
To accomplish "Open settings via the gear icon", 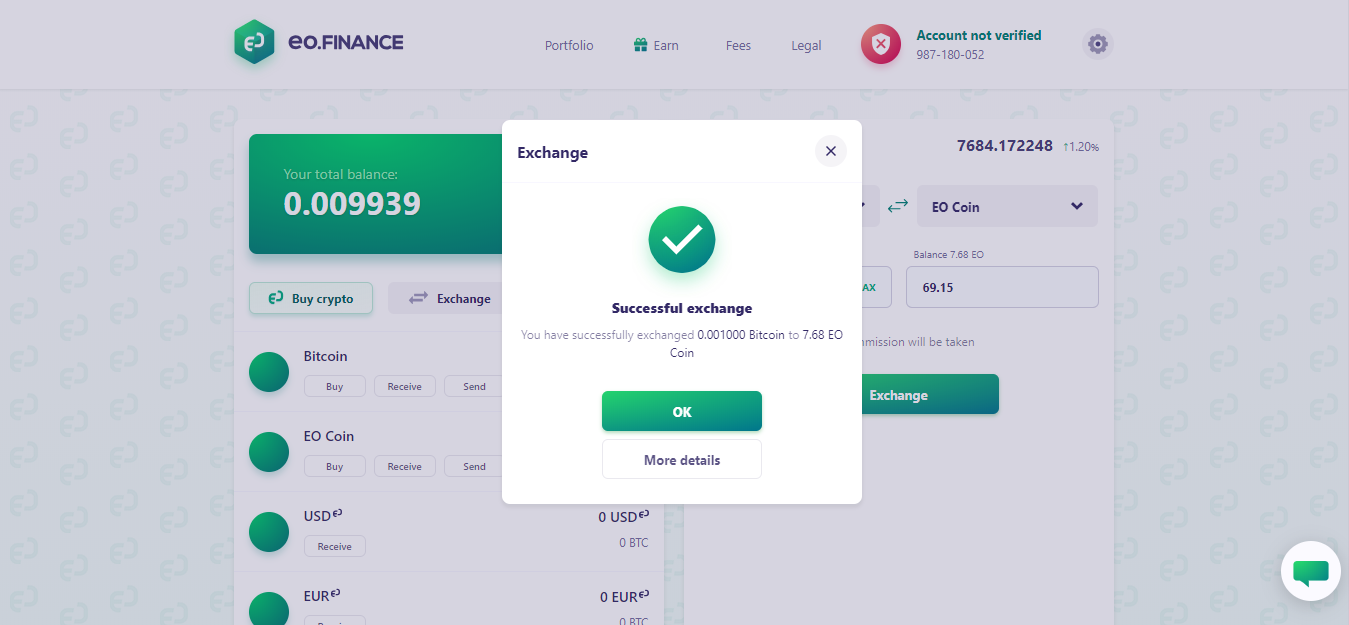I will coord(1098,44).
